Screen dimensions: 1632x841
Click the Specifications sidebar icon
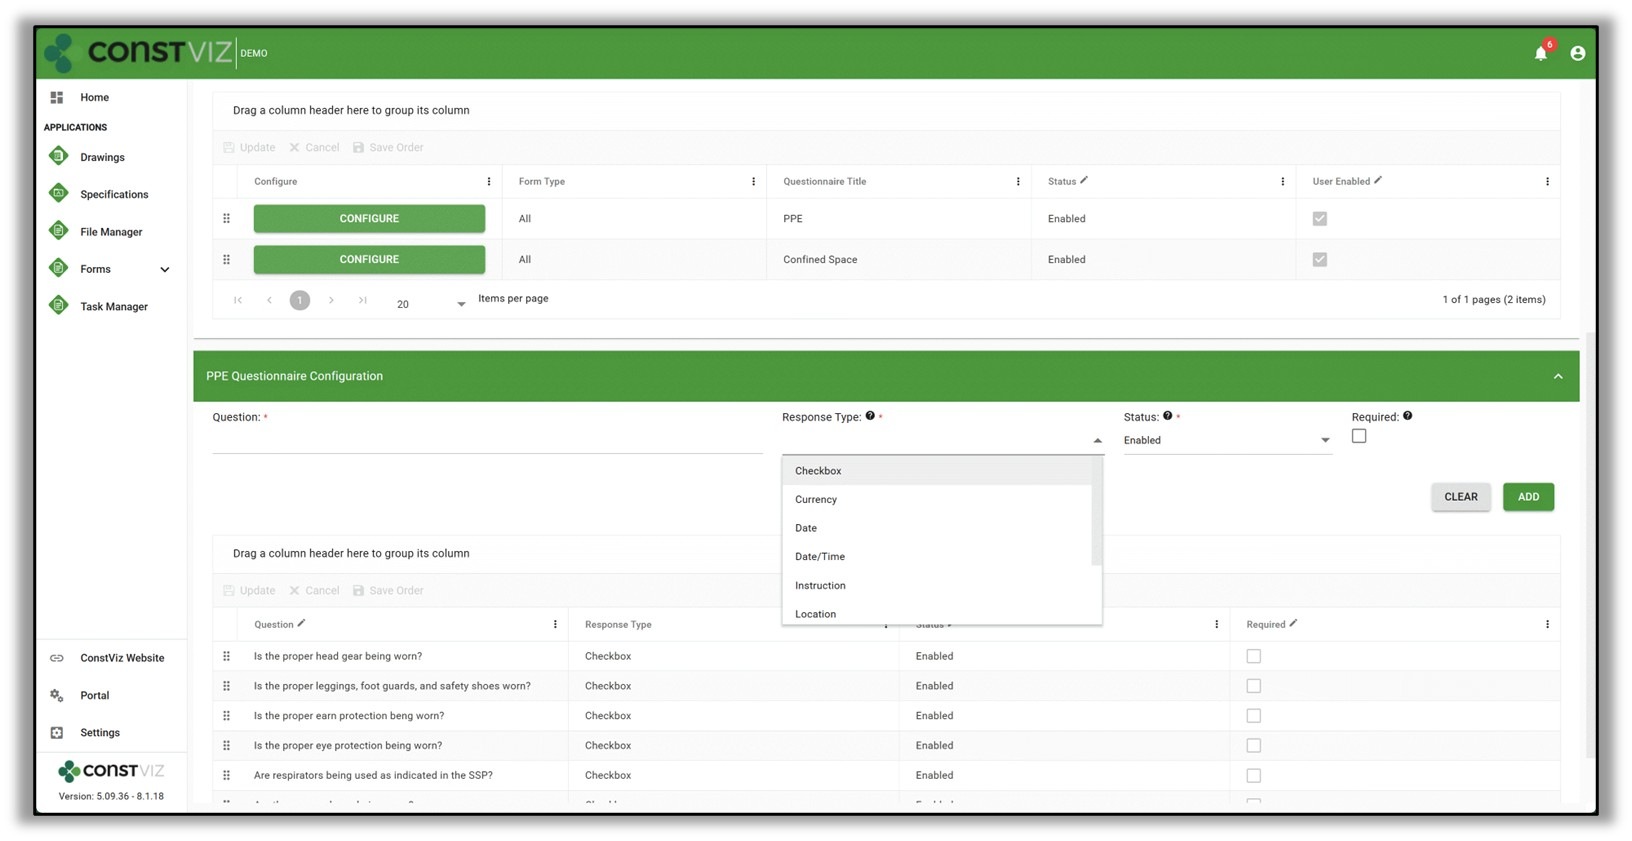coord(59,194)
